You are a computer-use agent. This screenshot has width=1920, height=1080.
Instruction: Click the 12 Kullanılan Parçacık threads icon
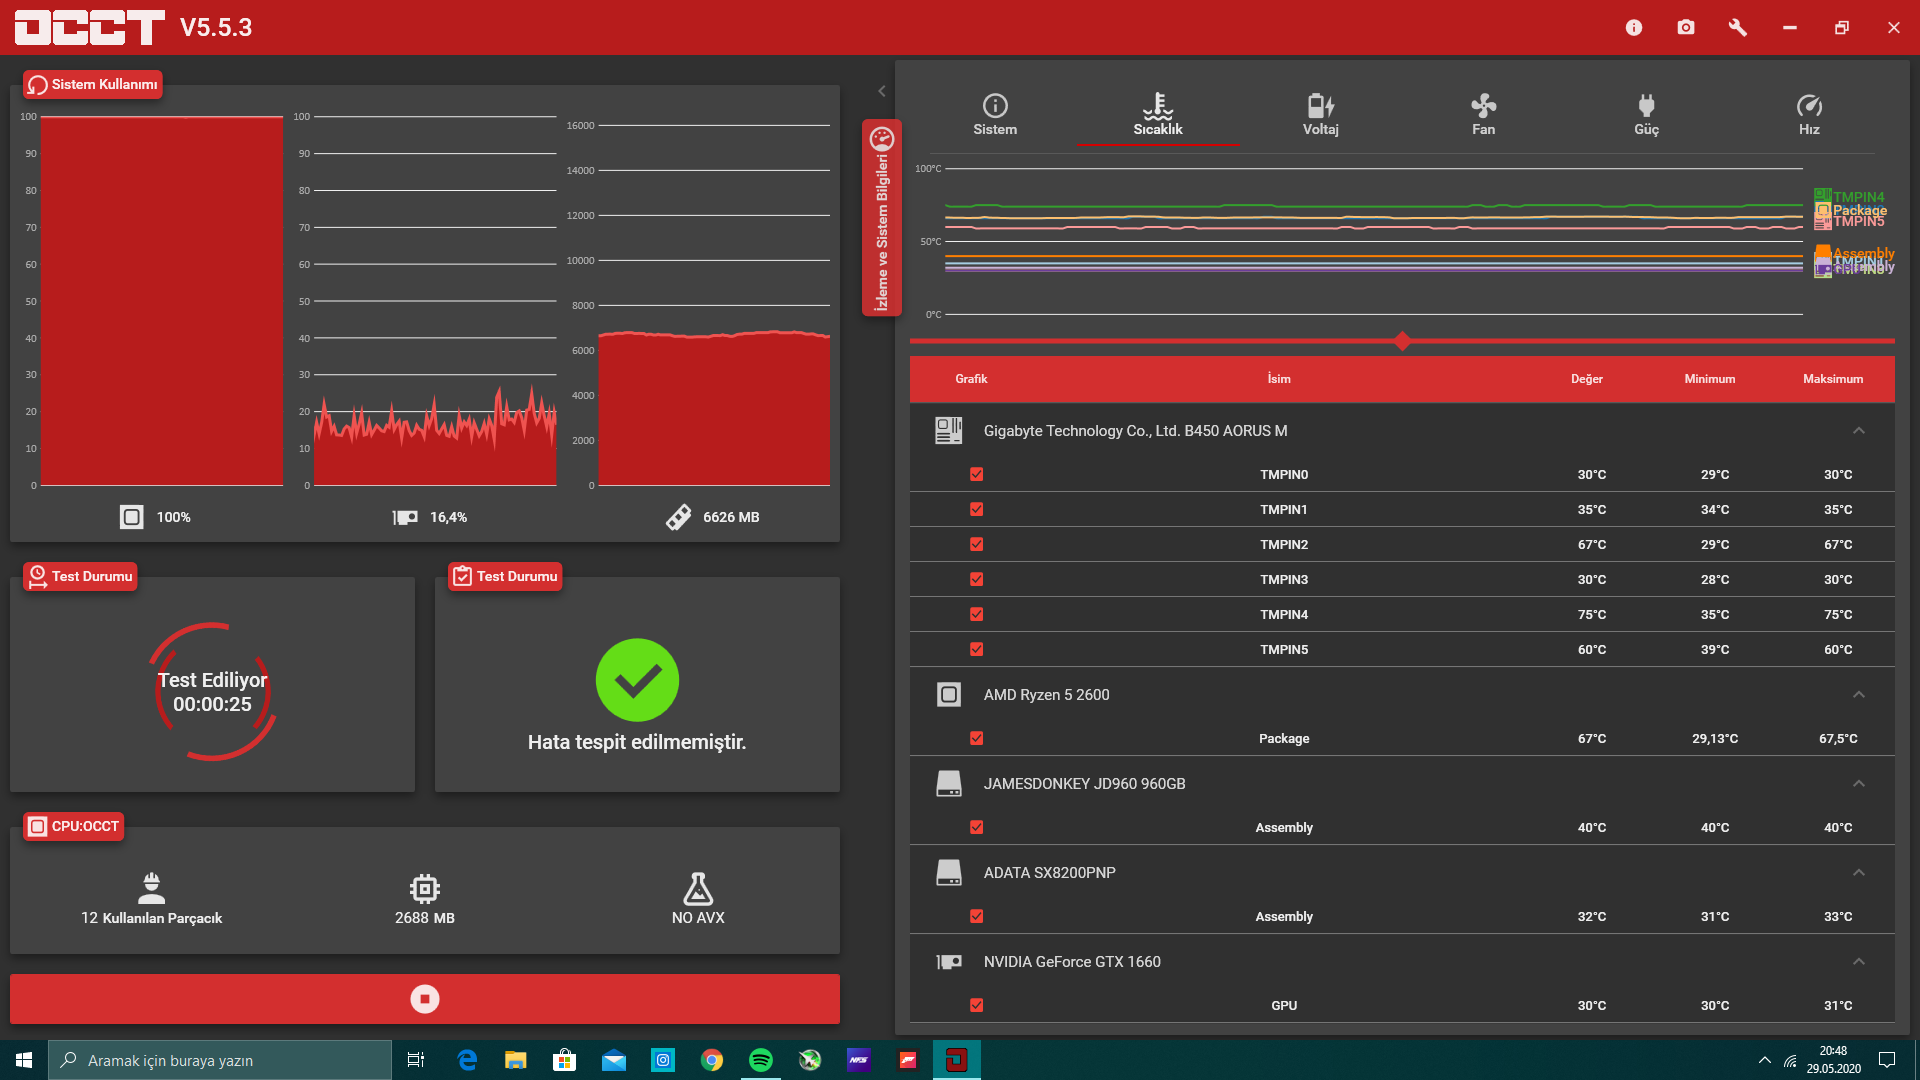pos(152,888)
